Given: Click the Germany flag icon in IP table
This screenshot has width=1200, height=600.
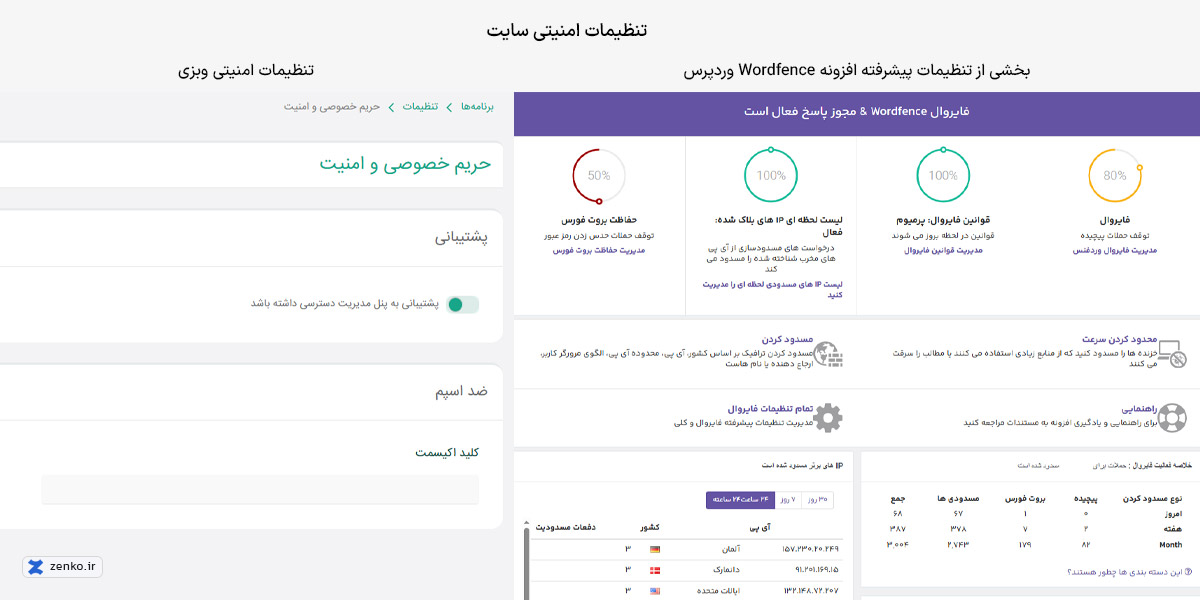Looking at the screenshot, I should pyautogui.click(x=655, y=549).
